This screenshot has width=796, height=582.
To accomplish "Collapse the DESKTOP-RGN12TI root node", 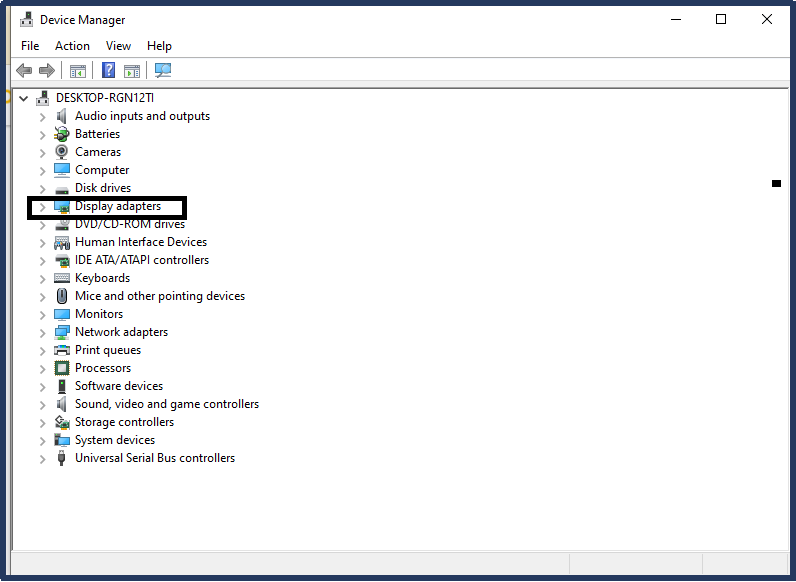I will [x=23, y=98].
